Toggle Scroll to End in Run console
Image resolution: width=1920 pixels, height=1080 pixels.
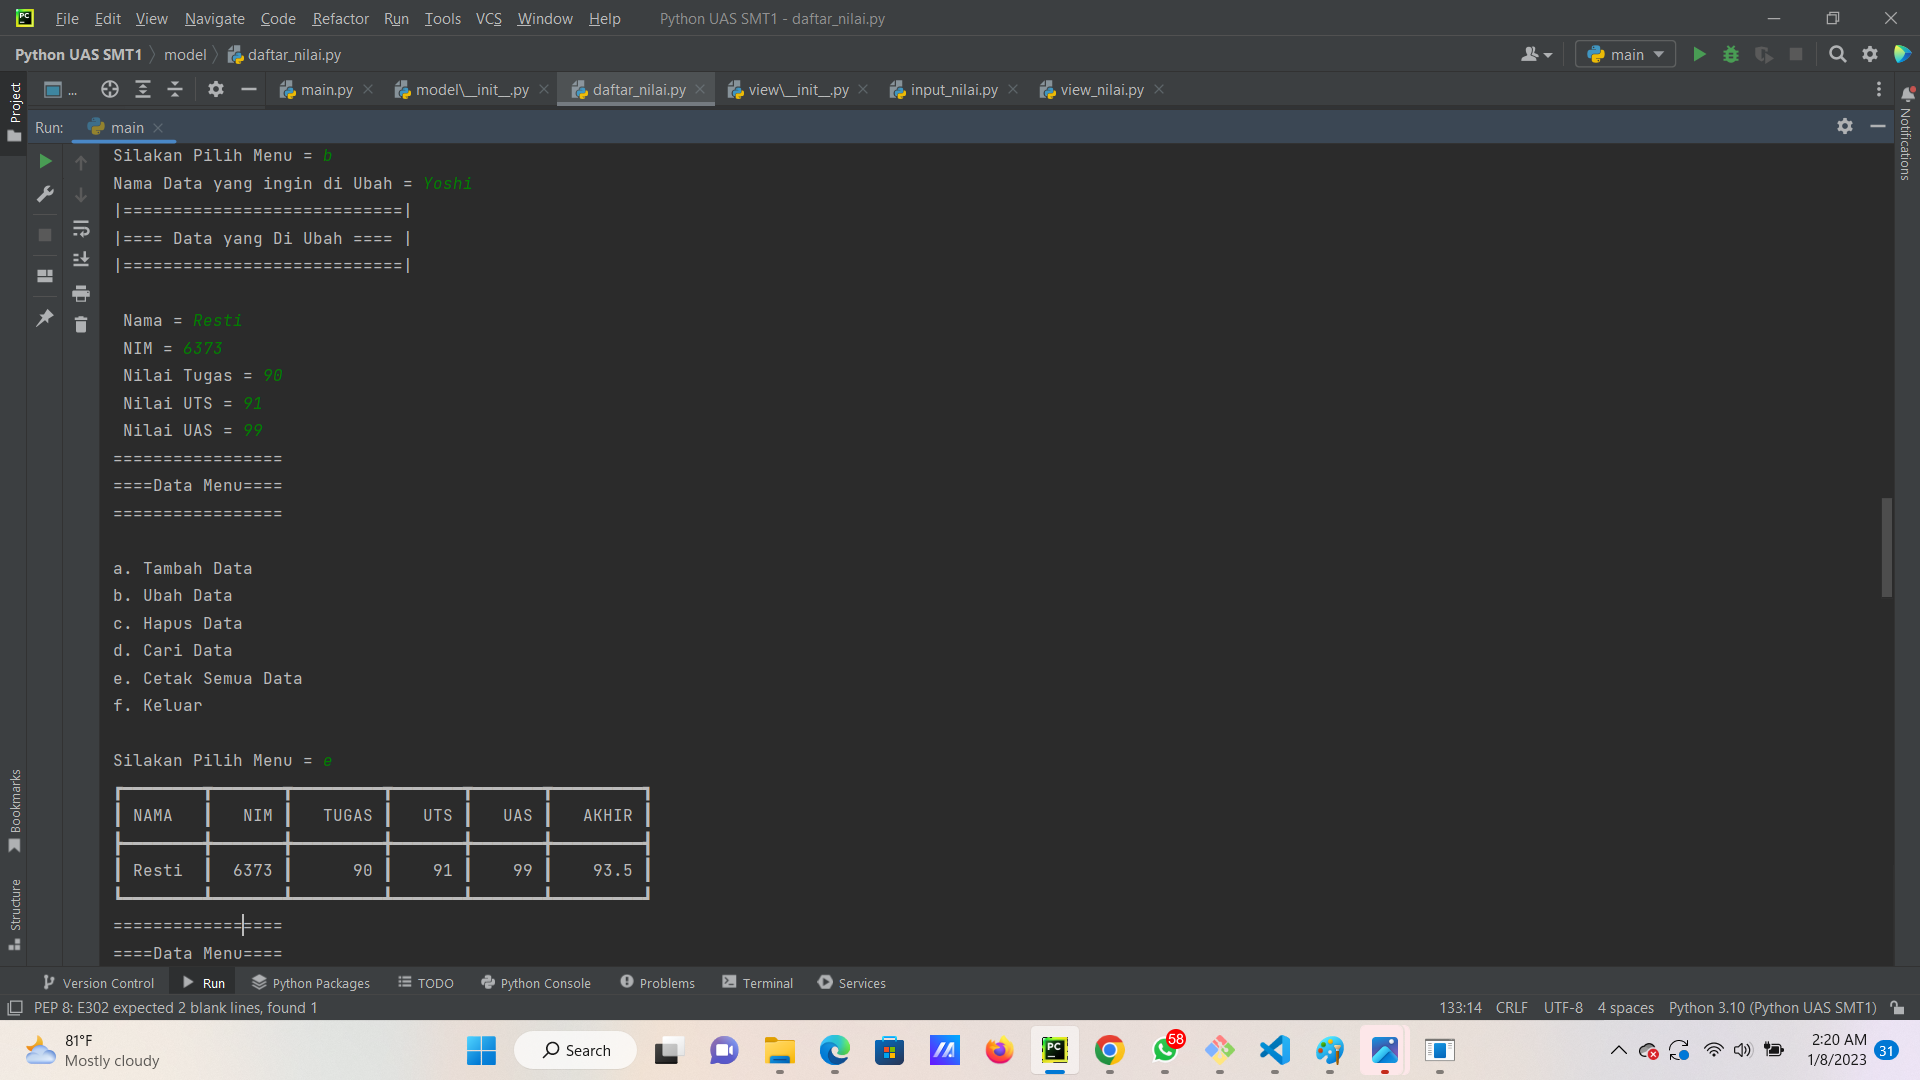[x=81, y=260]
